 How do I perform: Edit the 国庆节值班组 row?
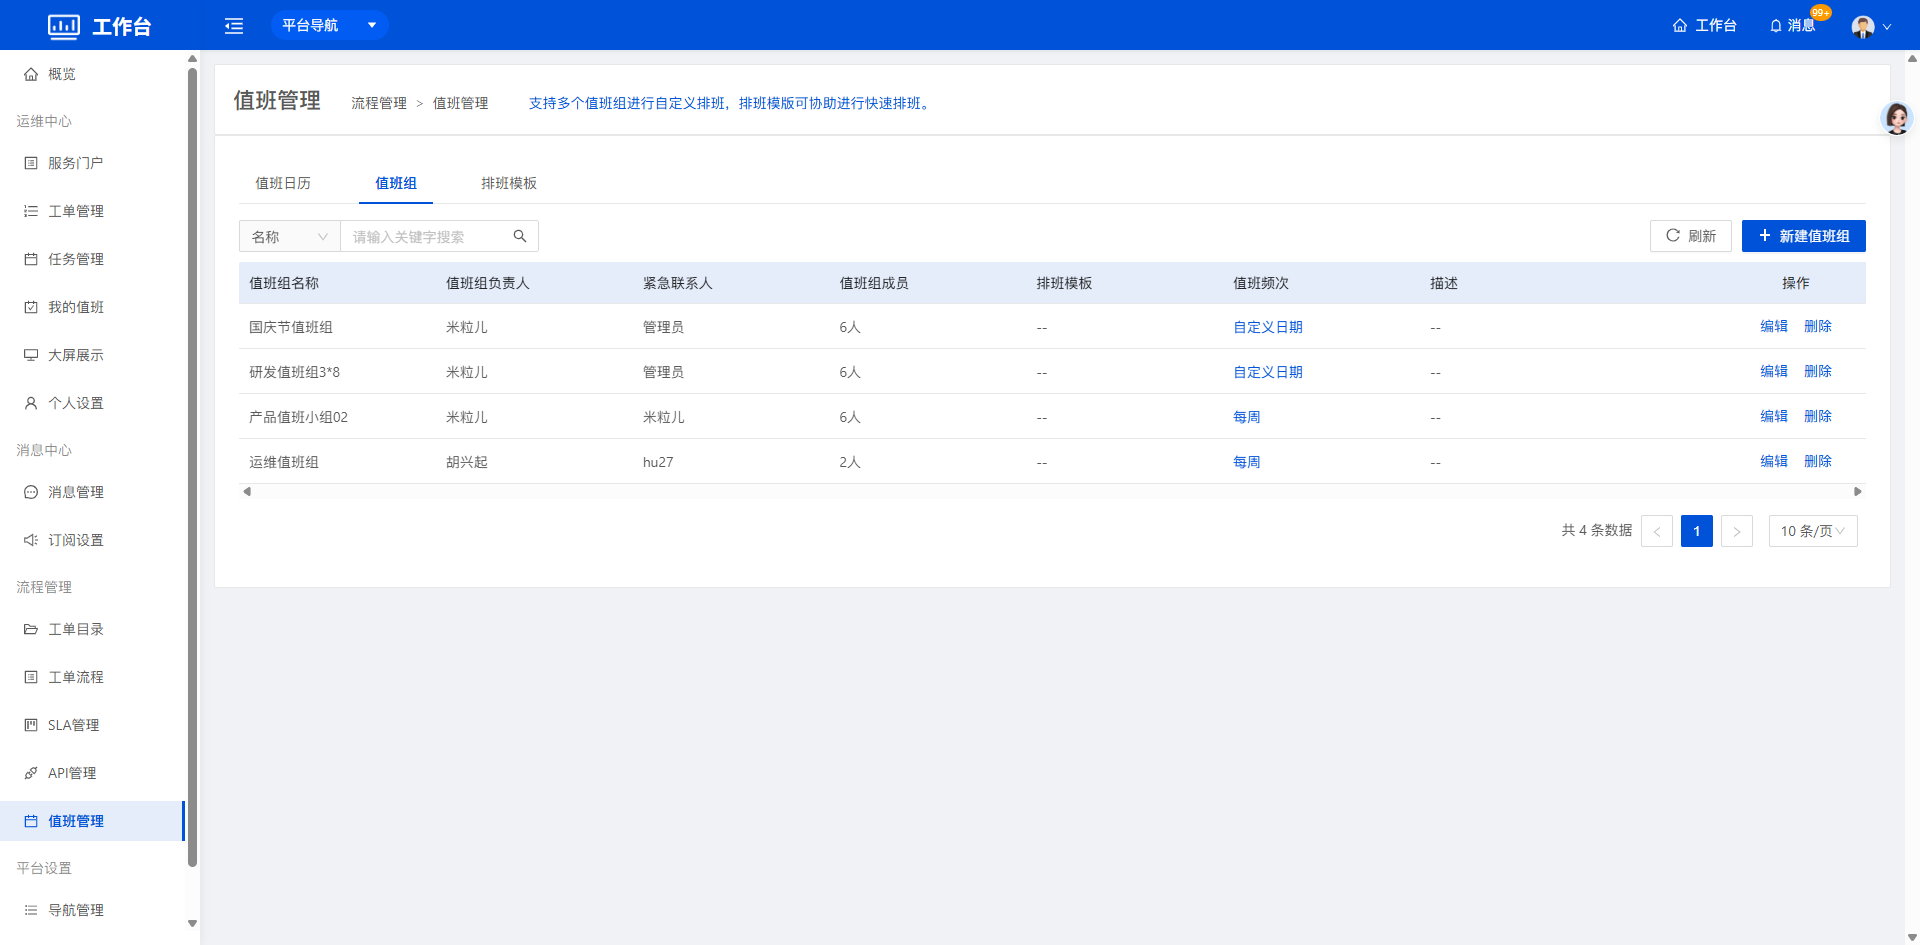click(x=1773, y=326)
